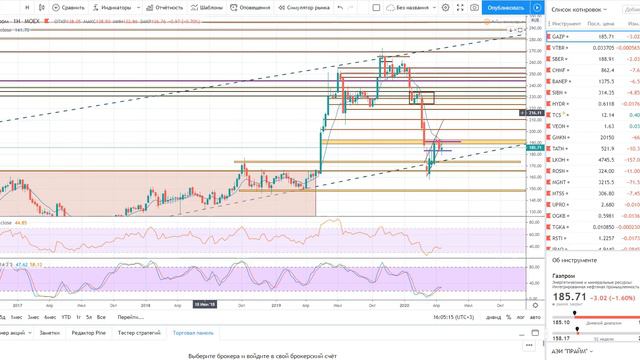
Task: Click the 185.71 current price label on the axis
Action: 535,147
